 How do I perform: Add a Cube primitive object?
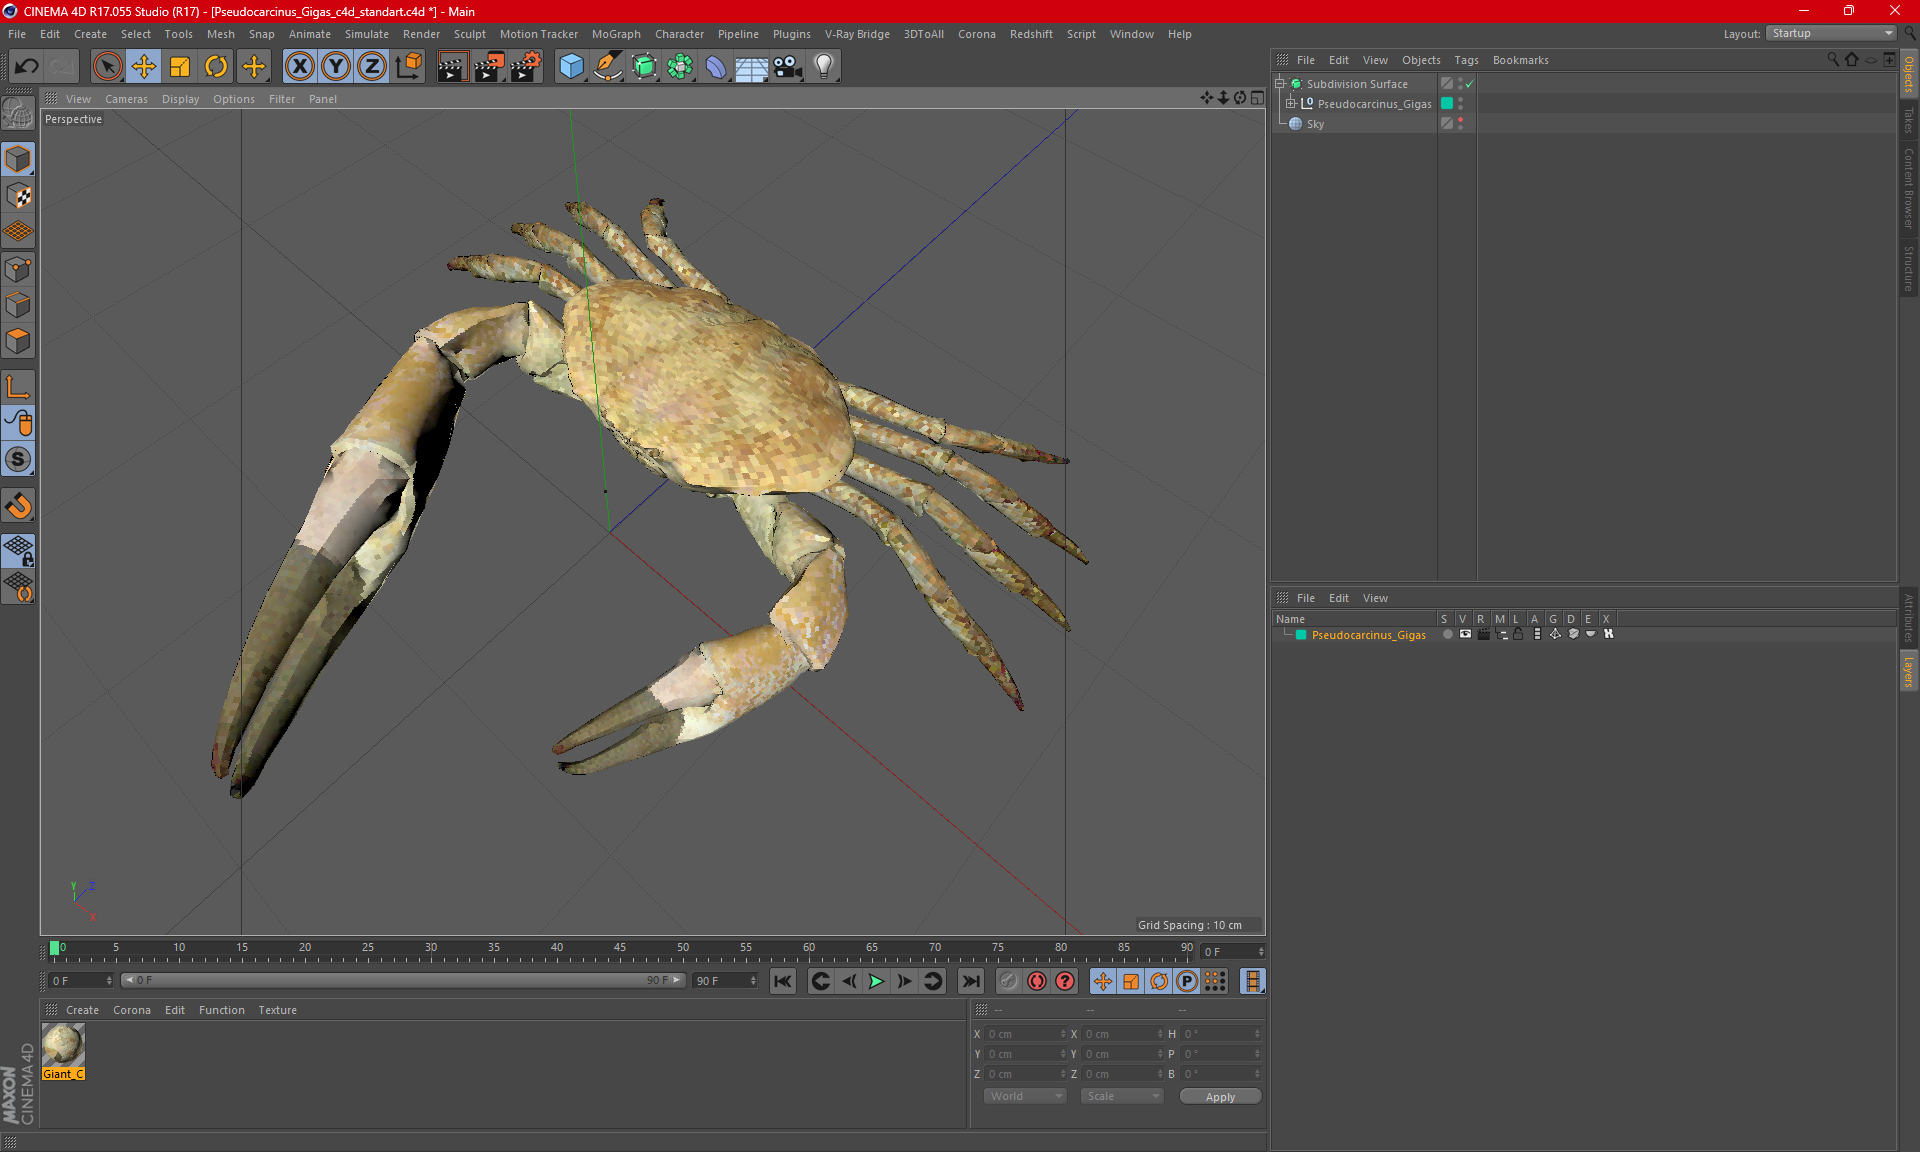click(x=571, y=66)
